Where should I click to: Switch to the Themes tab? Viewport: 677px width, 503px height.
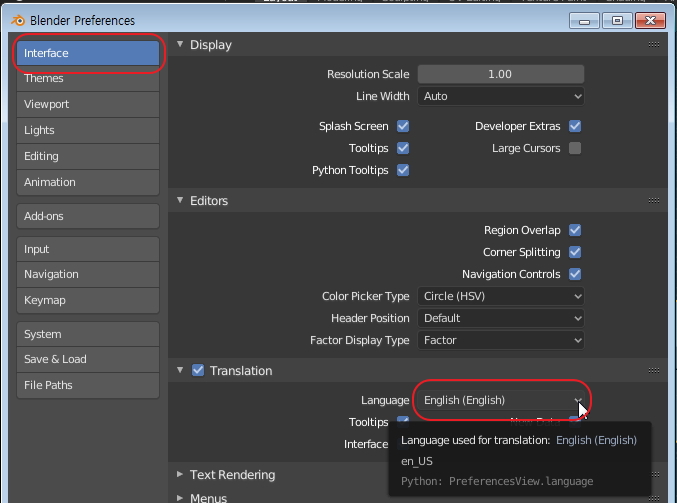88,78
